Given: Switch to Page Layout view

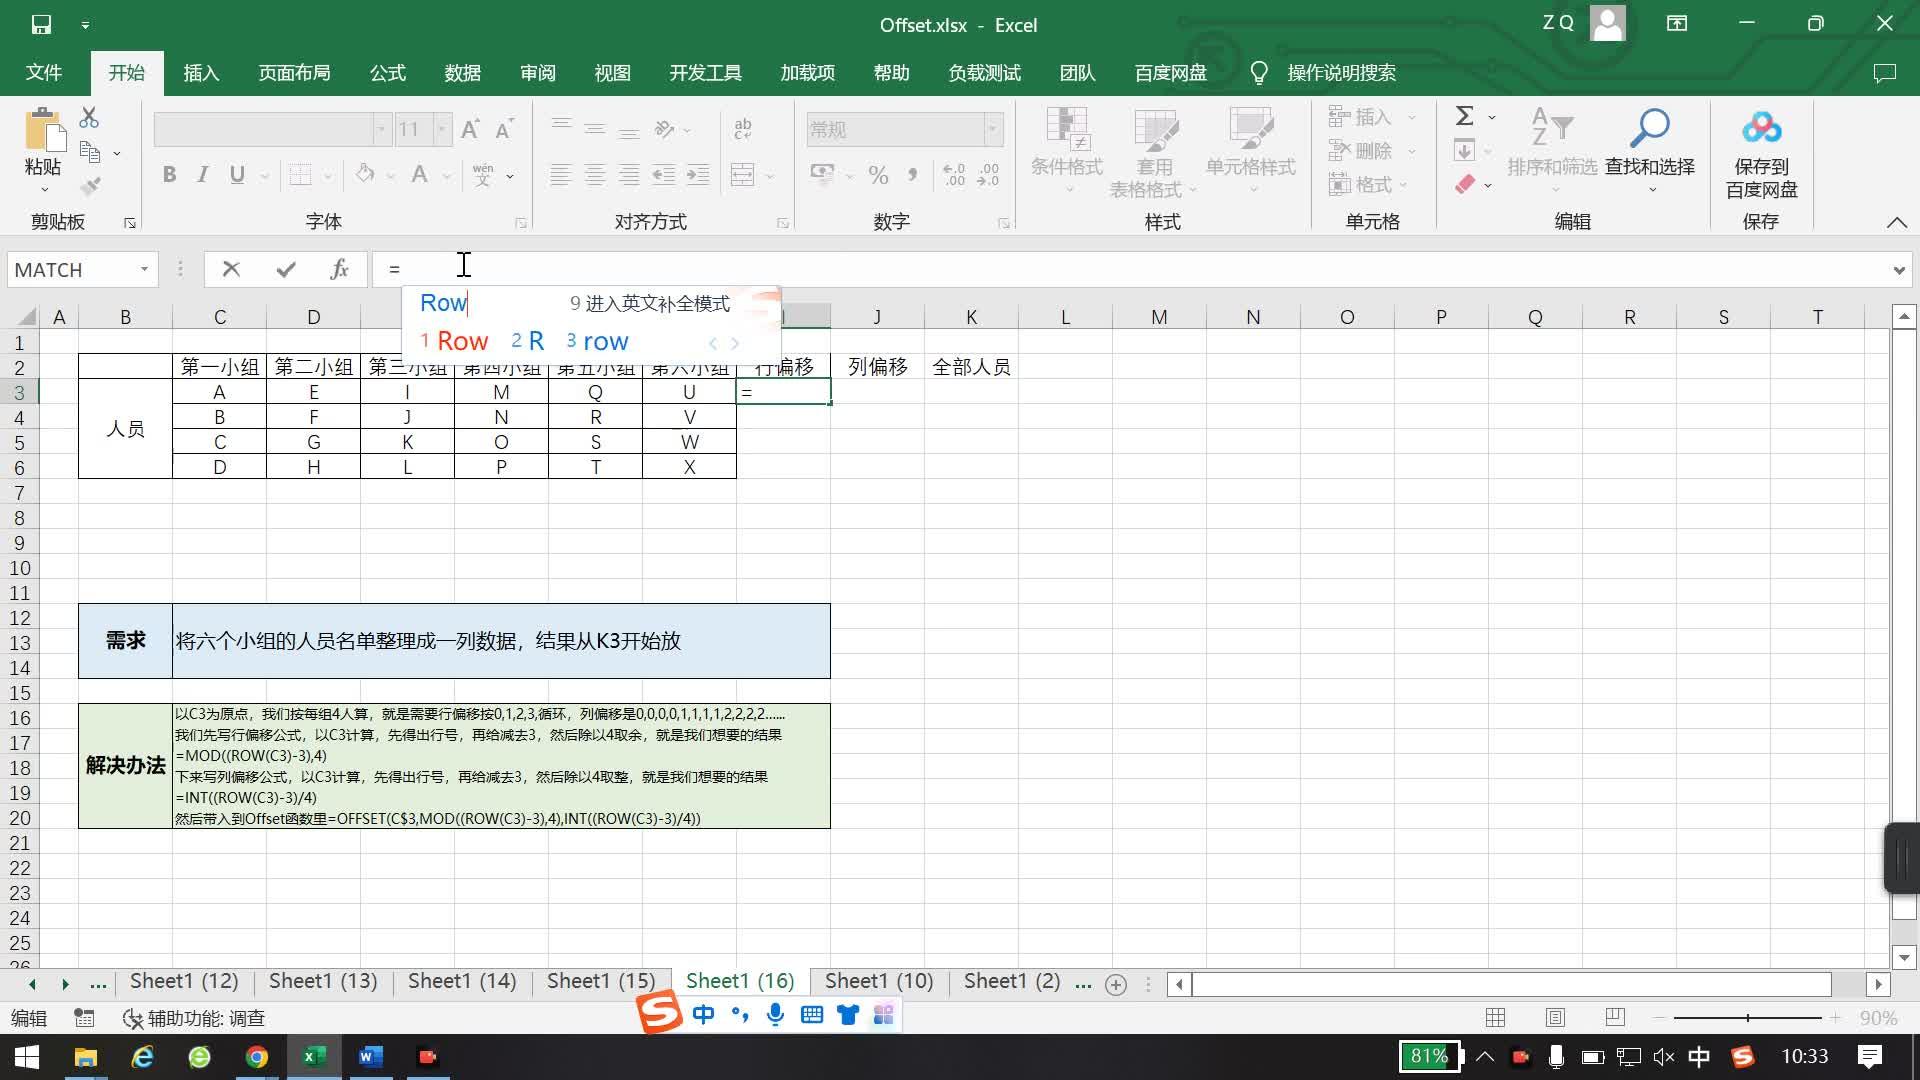Looking at the screenshot, I should [1555, 1018].
